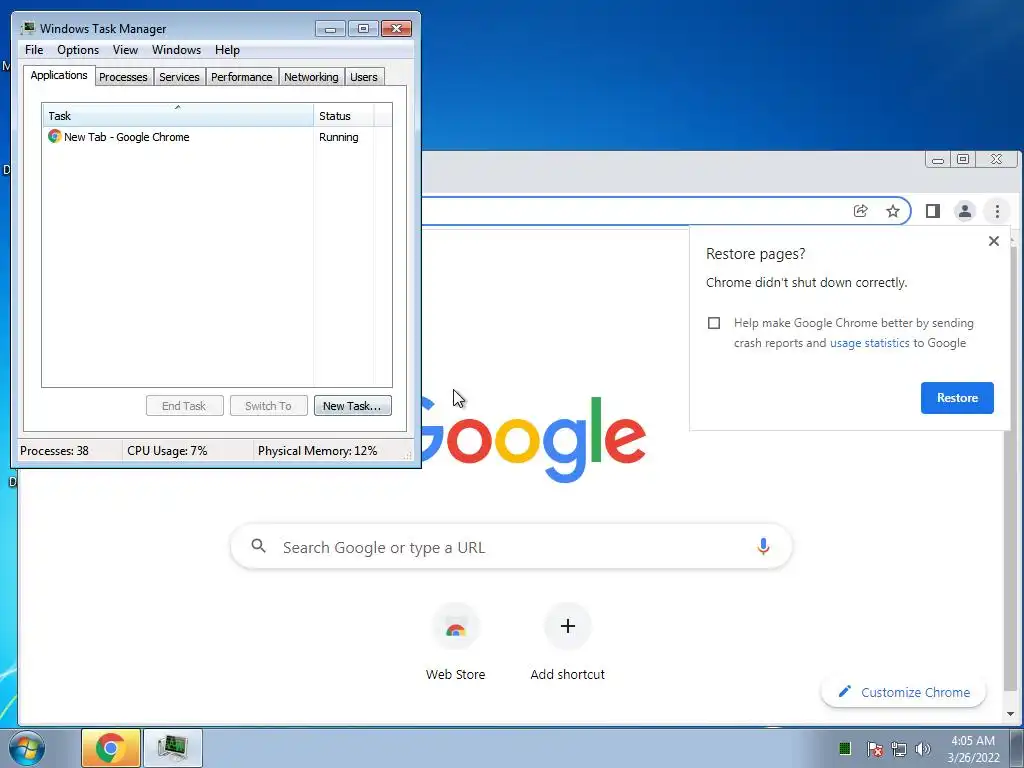Click the share page icon
This screenshot has width=1024, height=768.
(861, 211)
